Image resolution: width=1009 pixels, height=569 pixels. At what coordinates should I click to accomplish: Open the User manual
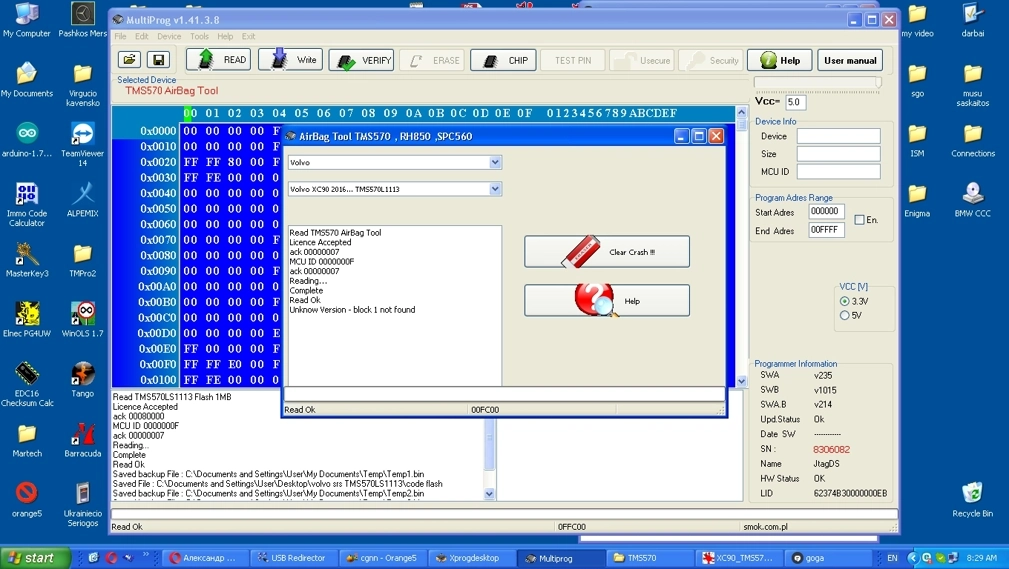(x=850, y=60)
